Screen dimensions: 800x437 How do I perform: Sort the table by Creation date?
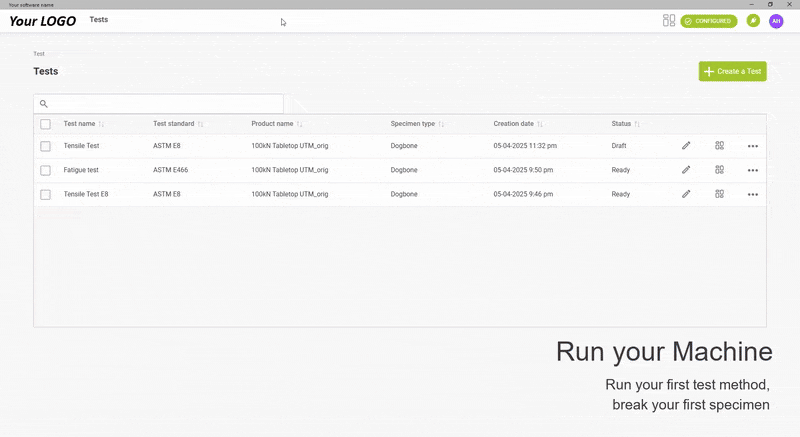pos(540,124)
